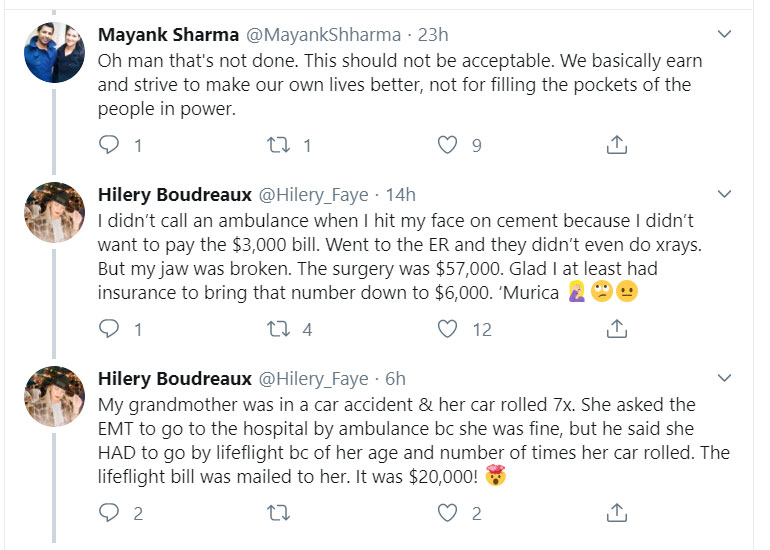This screenshot has width=770, height=550.
Task: View Mayank Sharma's profile picture
Action: point(54,53)
